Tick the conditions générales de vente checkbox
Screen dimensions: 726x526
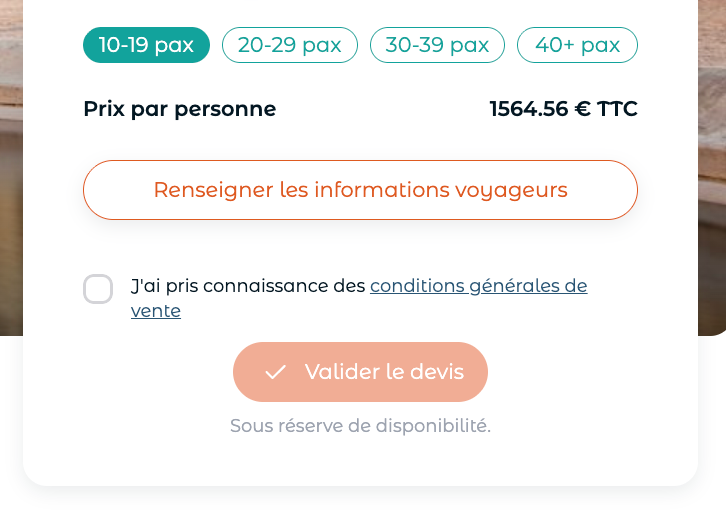tap(98, 289)
